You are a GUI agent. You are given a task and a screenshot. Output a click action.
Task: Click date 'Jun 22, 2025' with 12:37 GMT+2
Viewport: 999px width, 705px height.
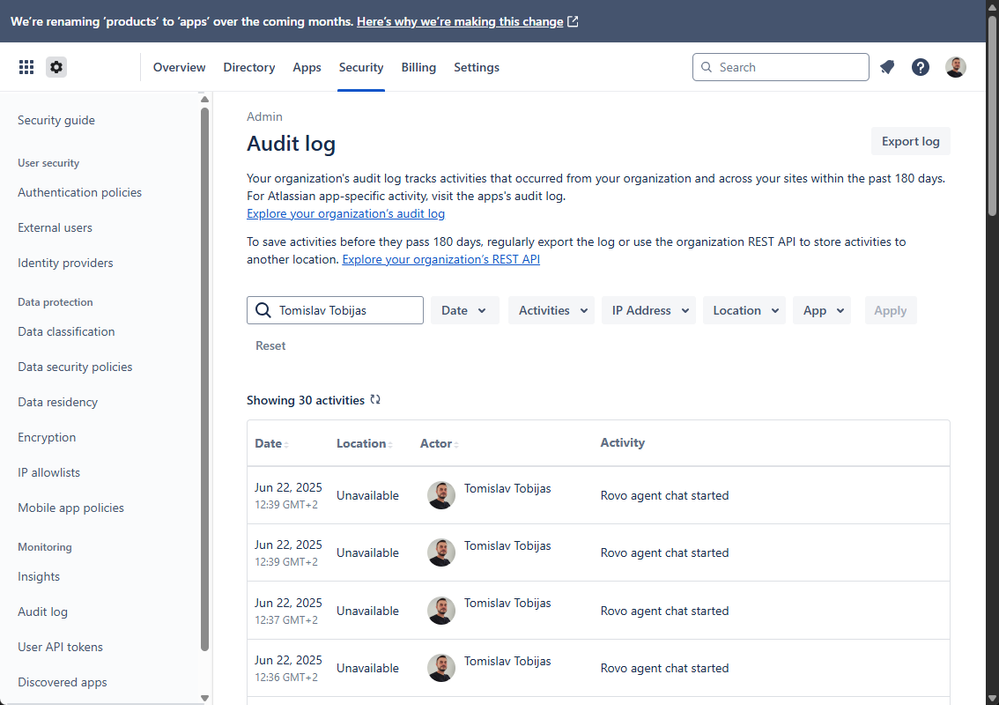pyautogui.click(x=289, y=602)
